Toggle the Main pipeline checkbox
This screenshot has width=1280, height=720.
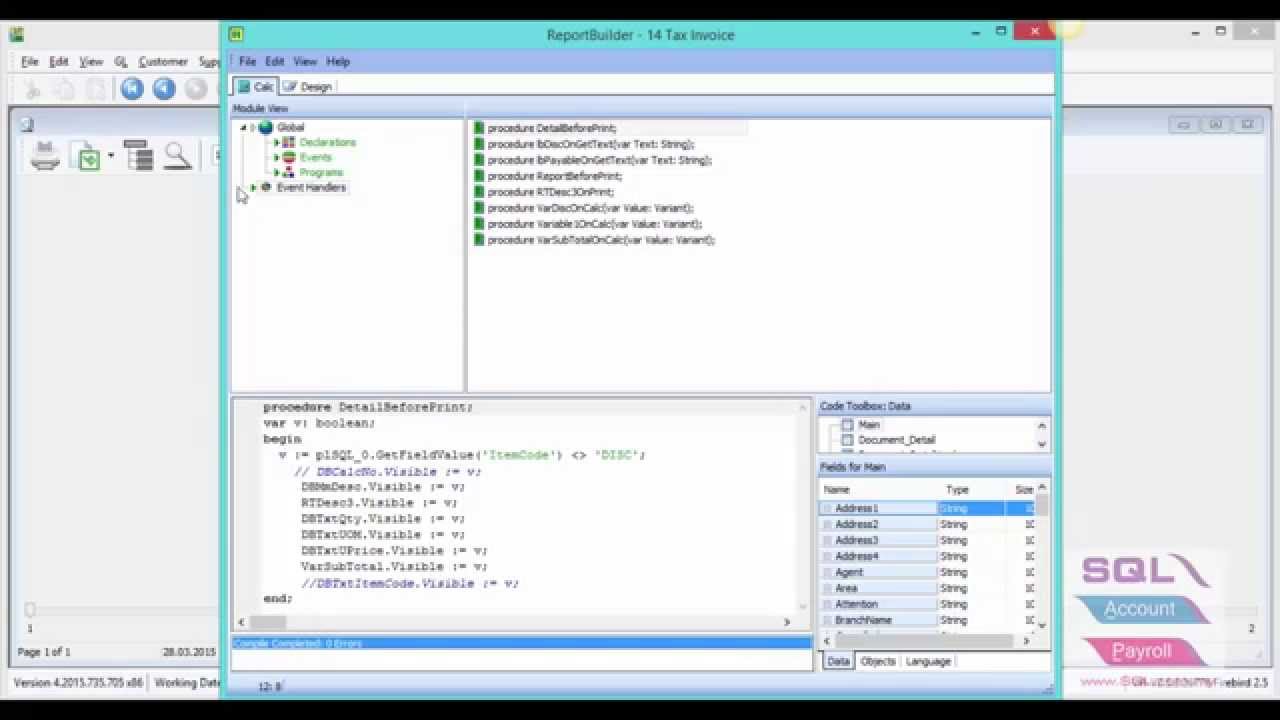click(848, 425)
